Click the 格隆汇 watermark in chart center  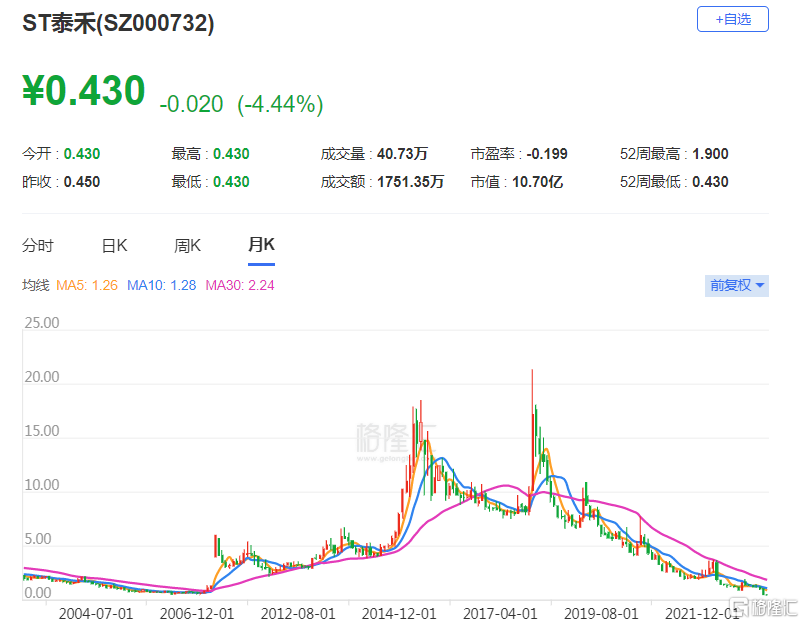point(394,441)
